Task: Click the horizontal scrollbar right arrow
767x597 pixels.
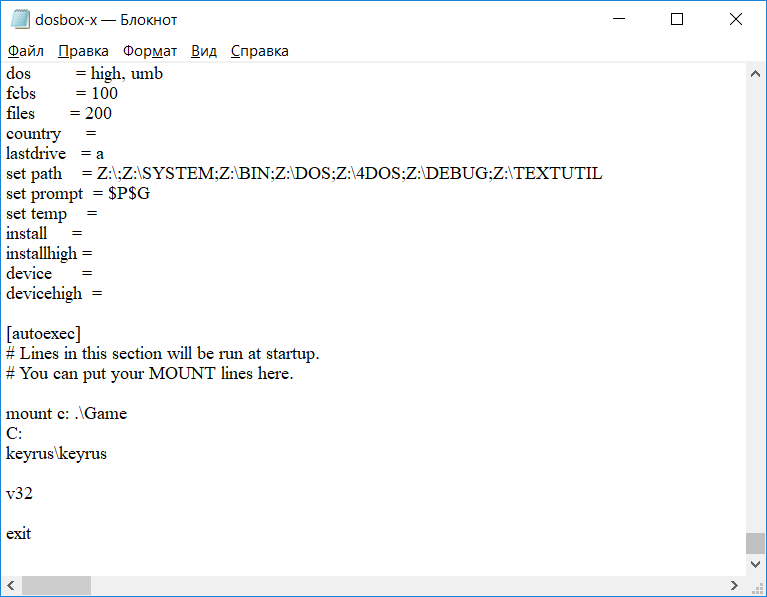Action: [734, 586]
